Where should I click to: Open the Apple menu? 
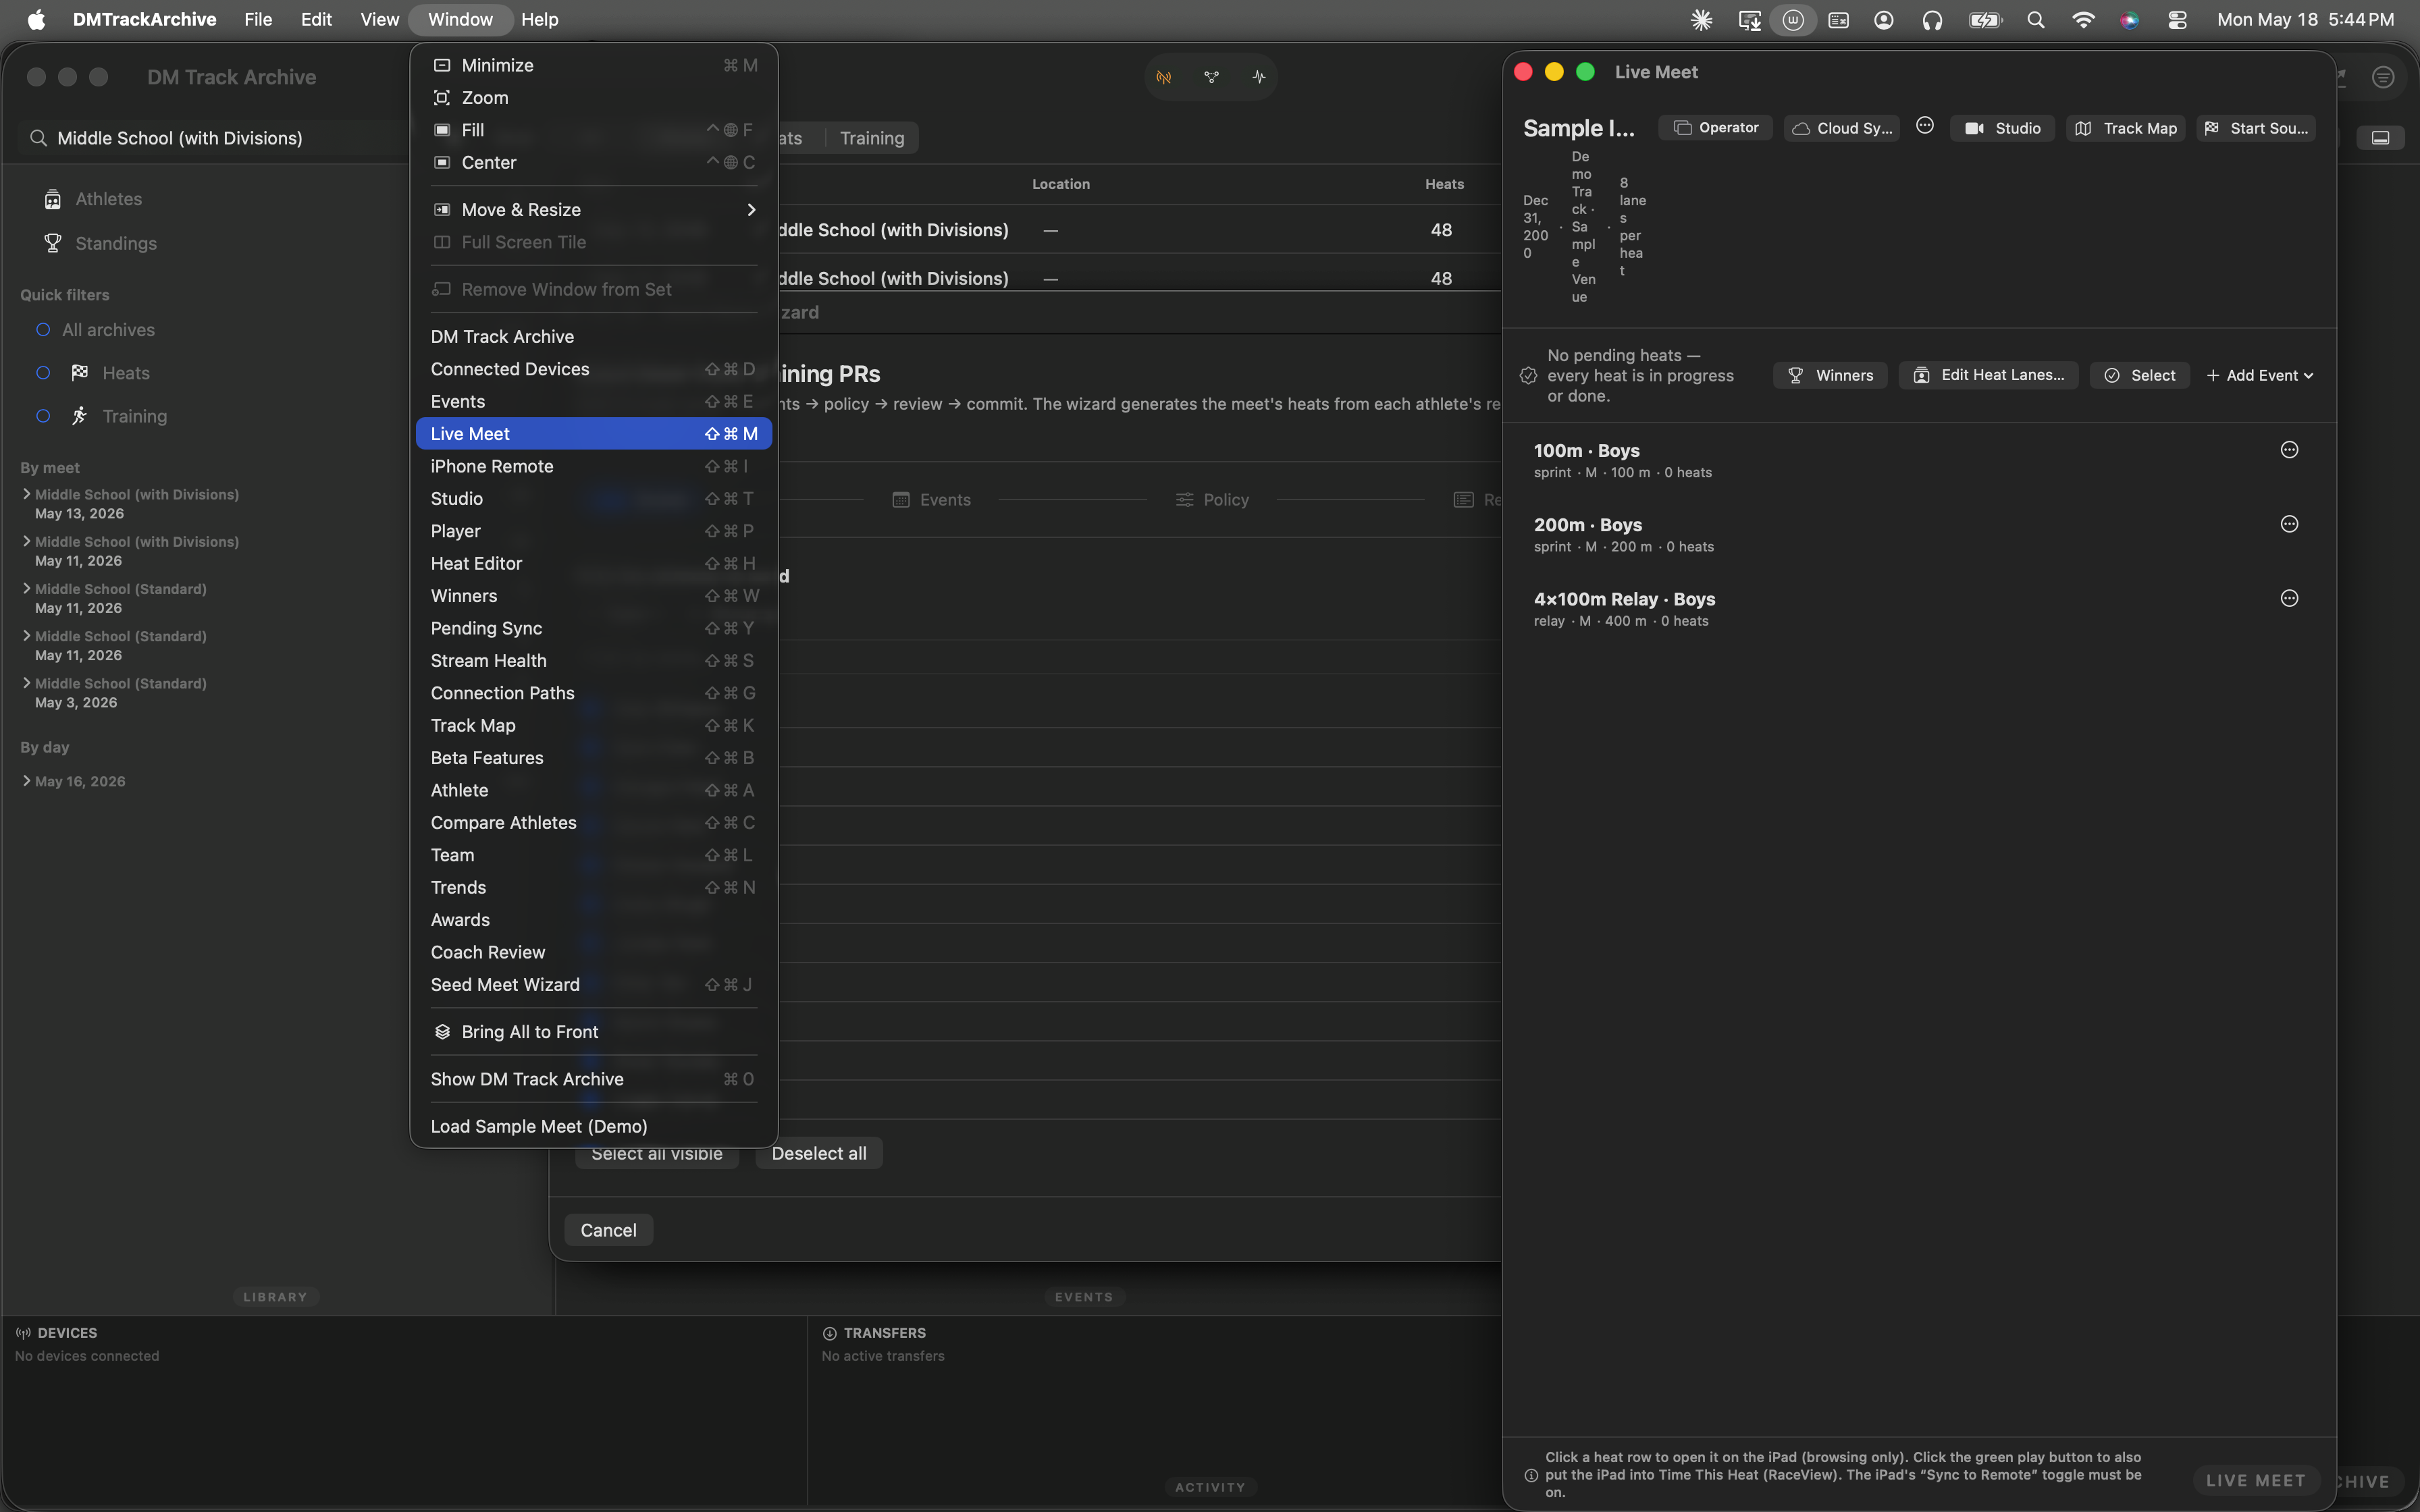tap(36, 19)
